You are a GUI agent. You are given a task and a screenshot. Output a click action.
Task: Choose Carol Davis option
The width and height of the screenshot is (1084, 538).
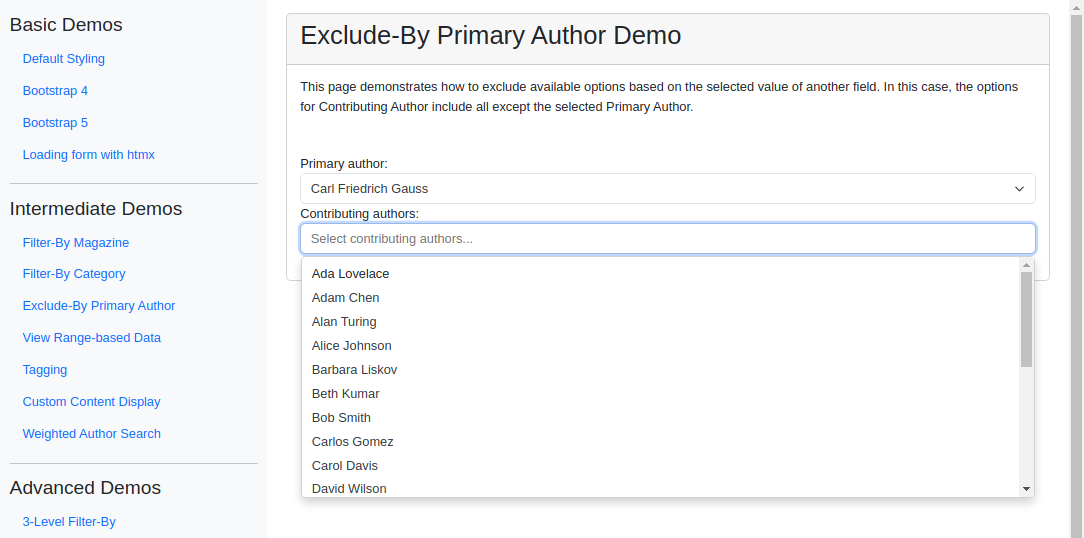click(x=661, y=465)
